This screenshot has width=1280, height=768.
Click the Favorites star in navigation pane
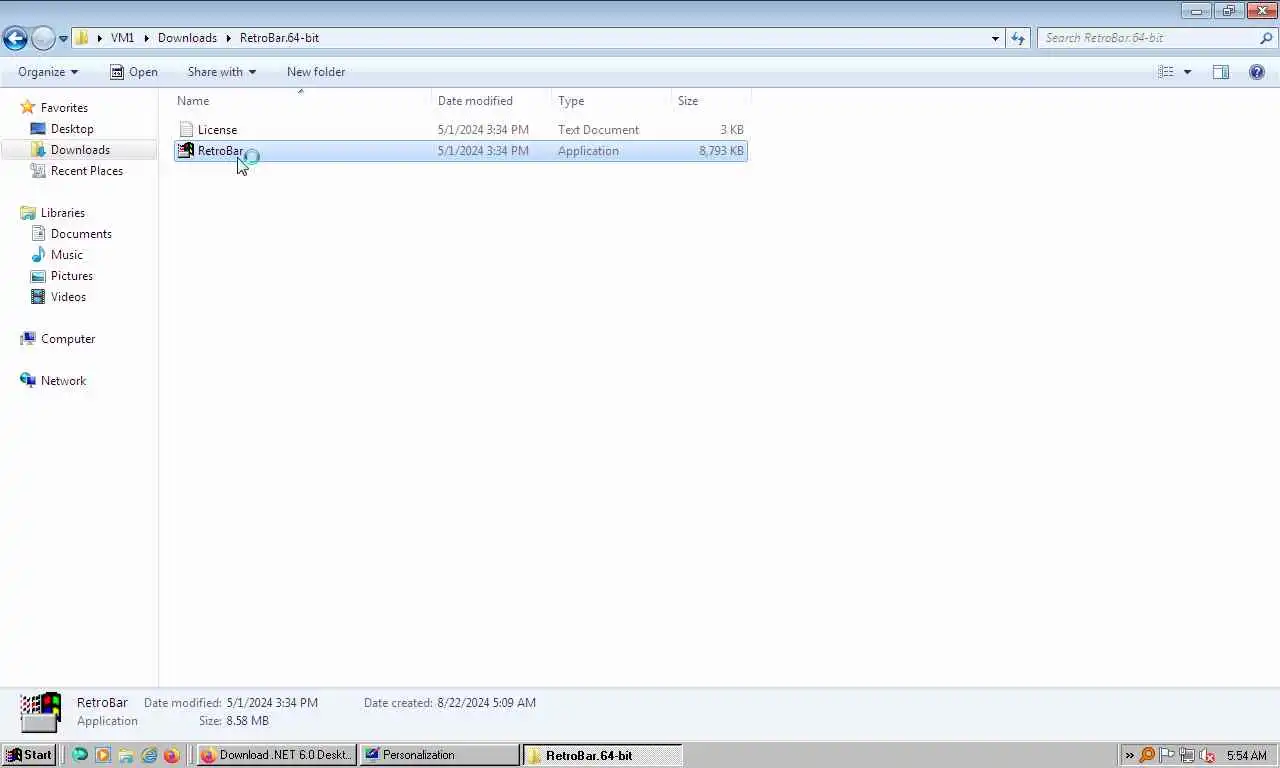(x=28, y=108)
